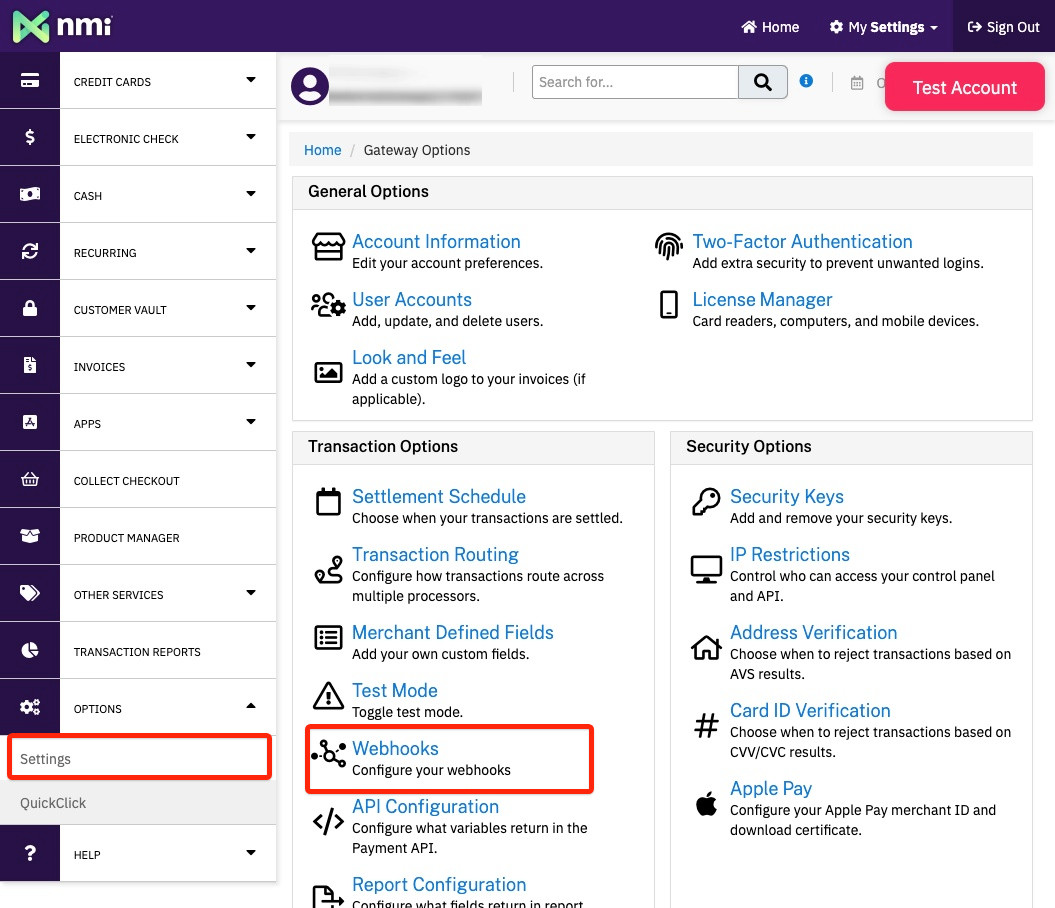Viewport: 1055px width, 908px height.
Task: Click the Recurring refresh icon
Action: (30, 252)
